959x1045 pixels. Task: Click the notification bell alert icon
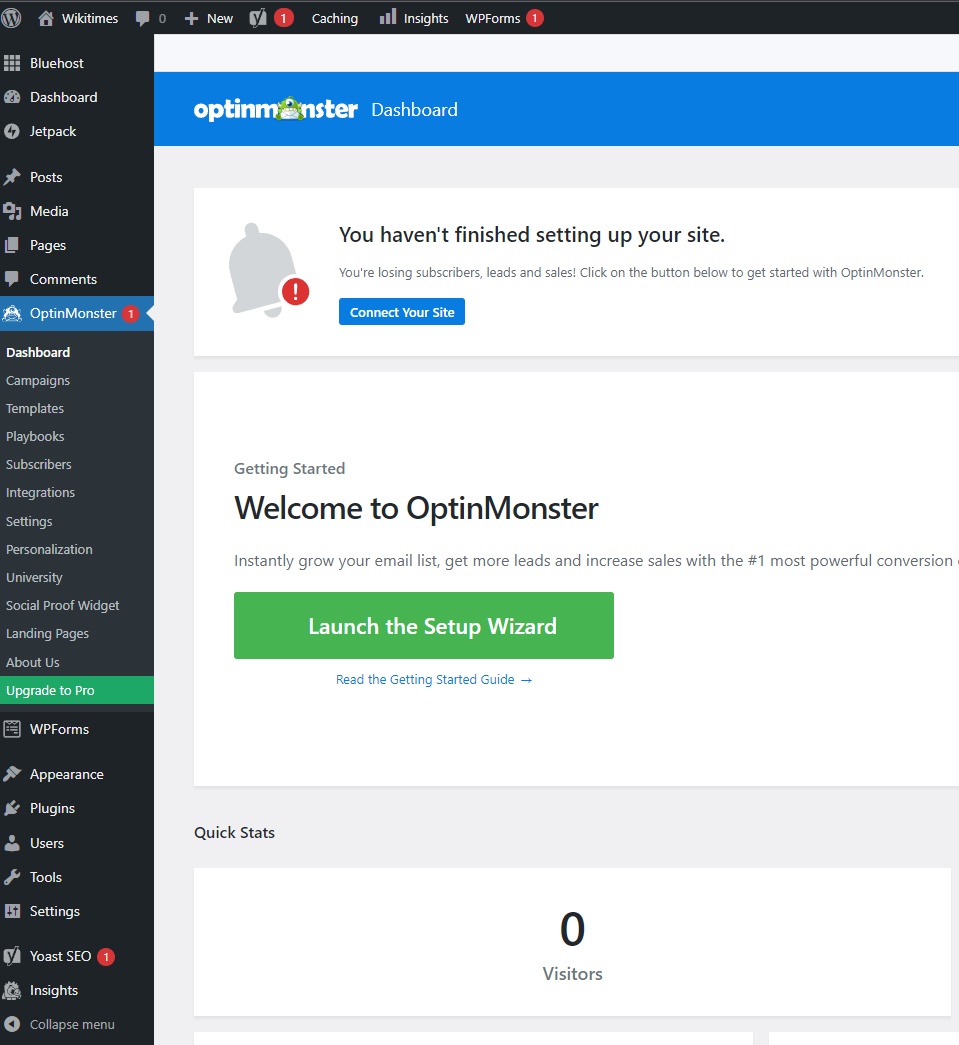269,270
